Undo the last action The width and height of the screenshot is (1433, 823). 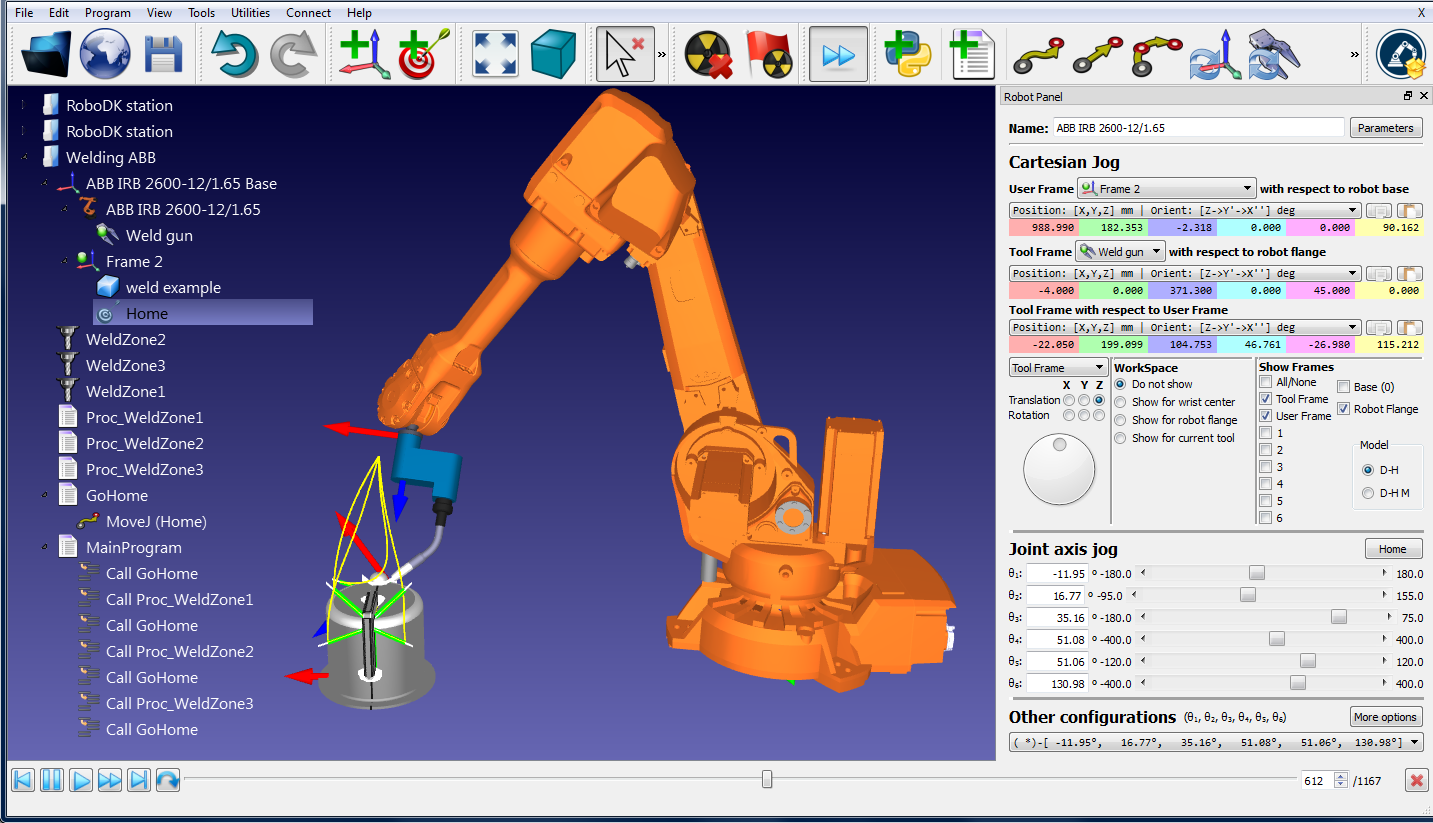[234, 52]
